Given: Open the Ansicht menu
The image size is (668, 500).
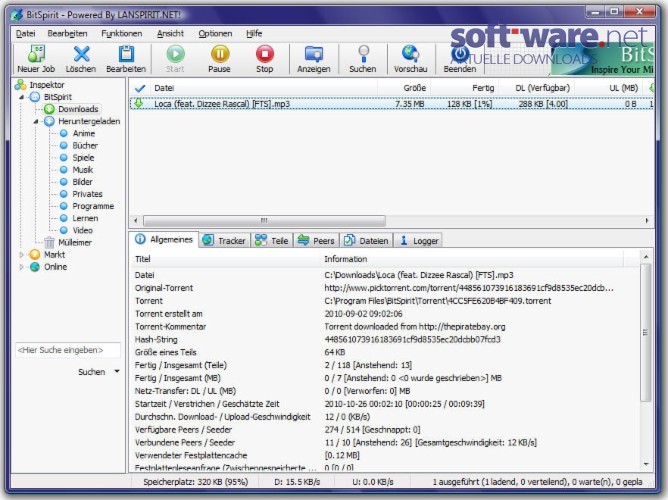Looking at the screenshot, I should coord(170,33).
